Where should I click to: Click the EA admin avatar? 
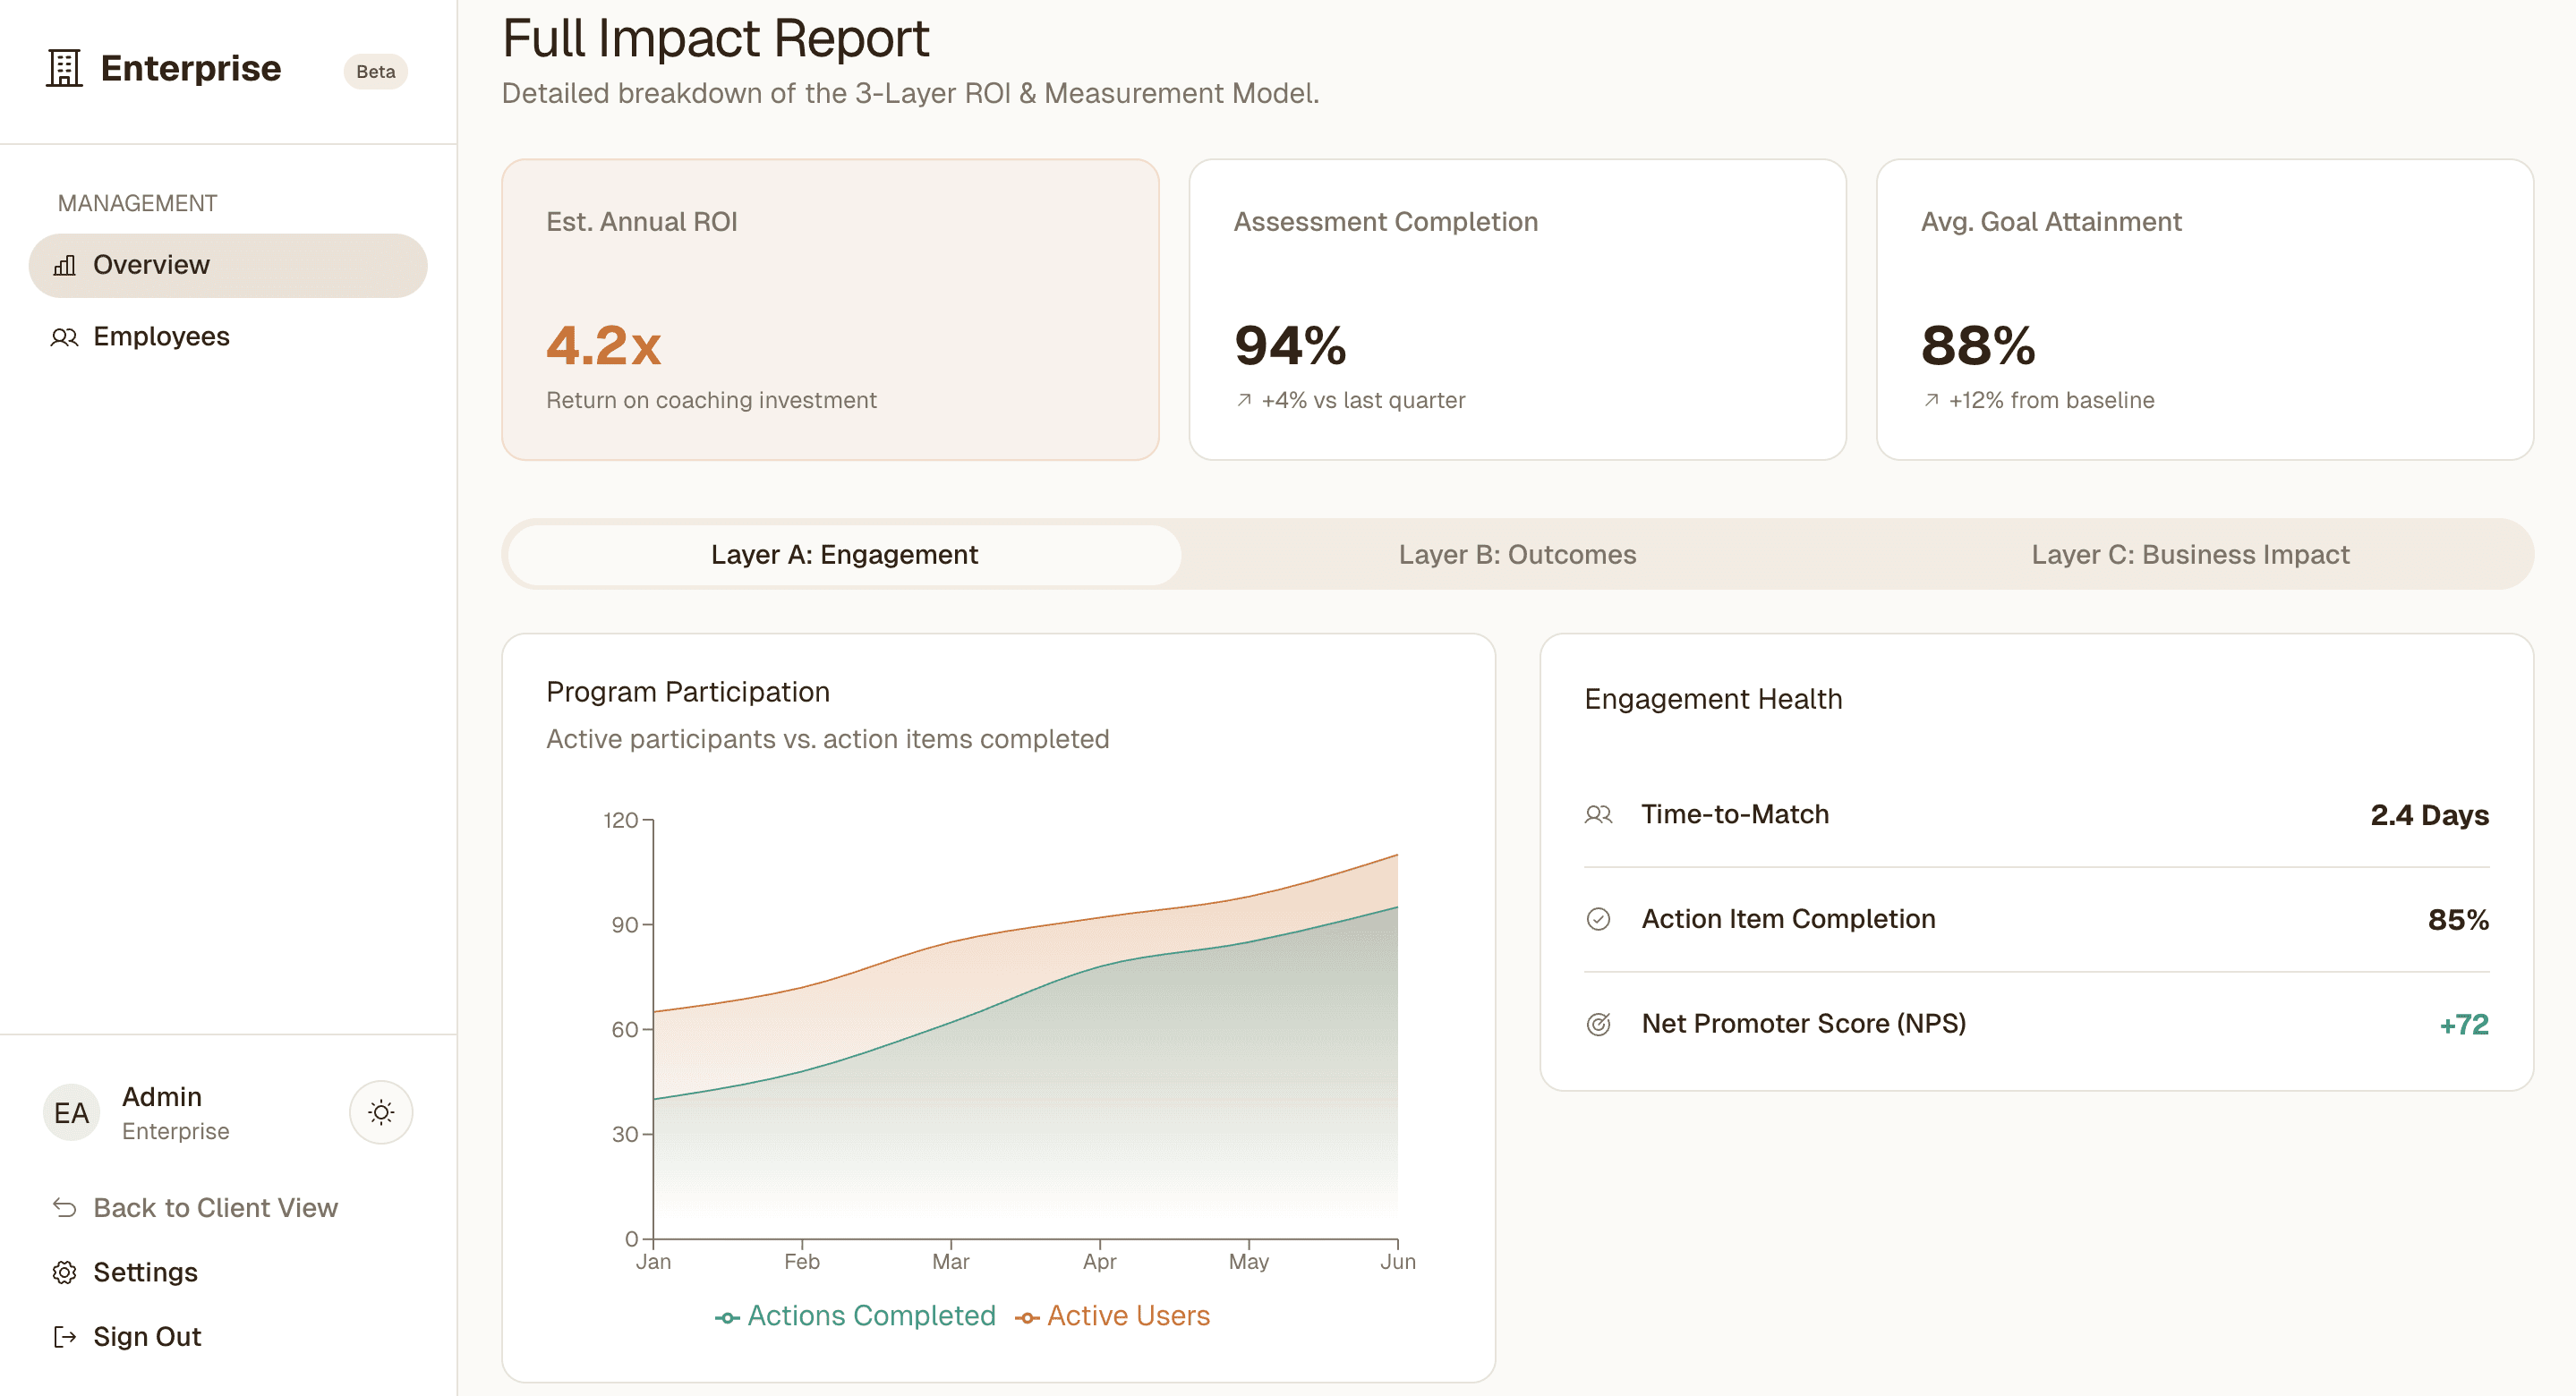pos(71,1112)
